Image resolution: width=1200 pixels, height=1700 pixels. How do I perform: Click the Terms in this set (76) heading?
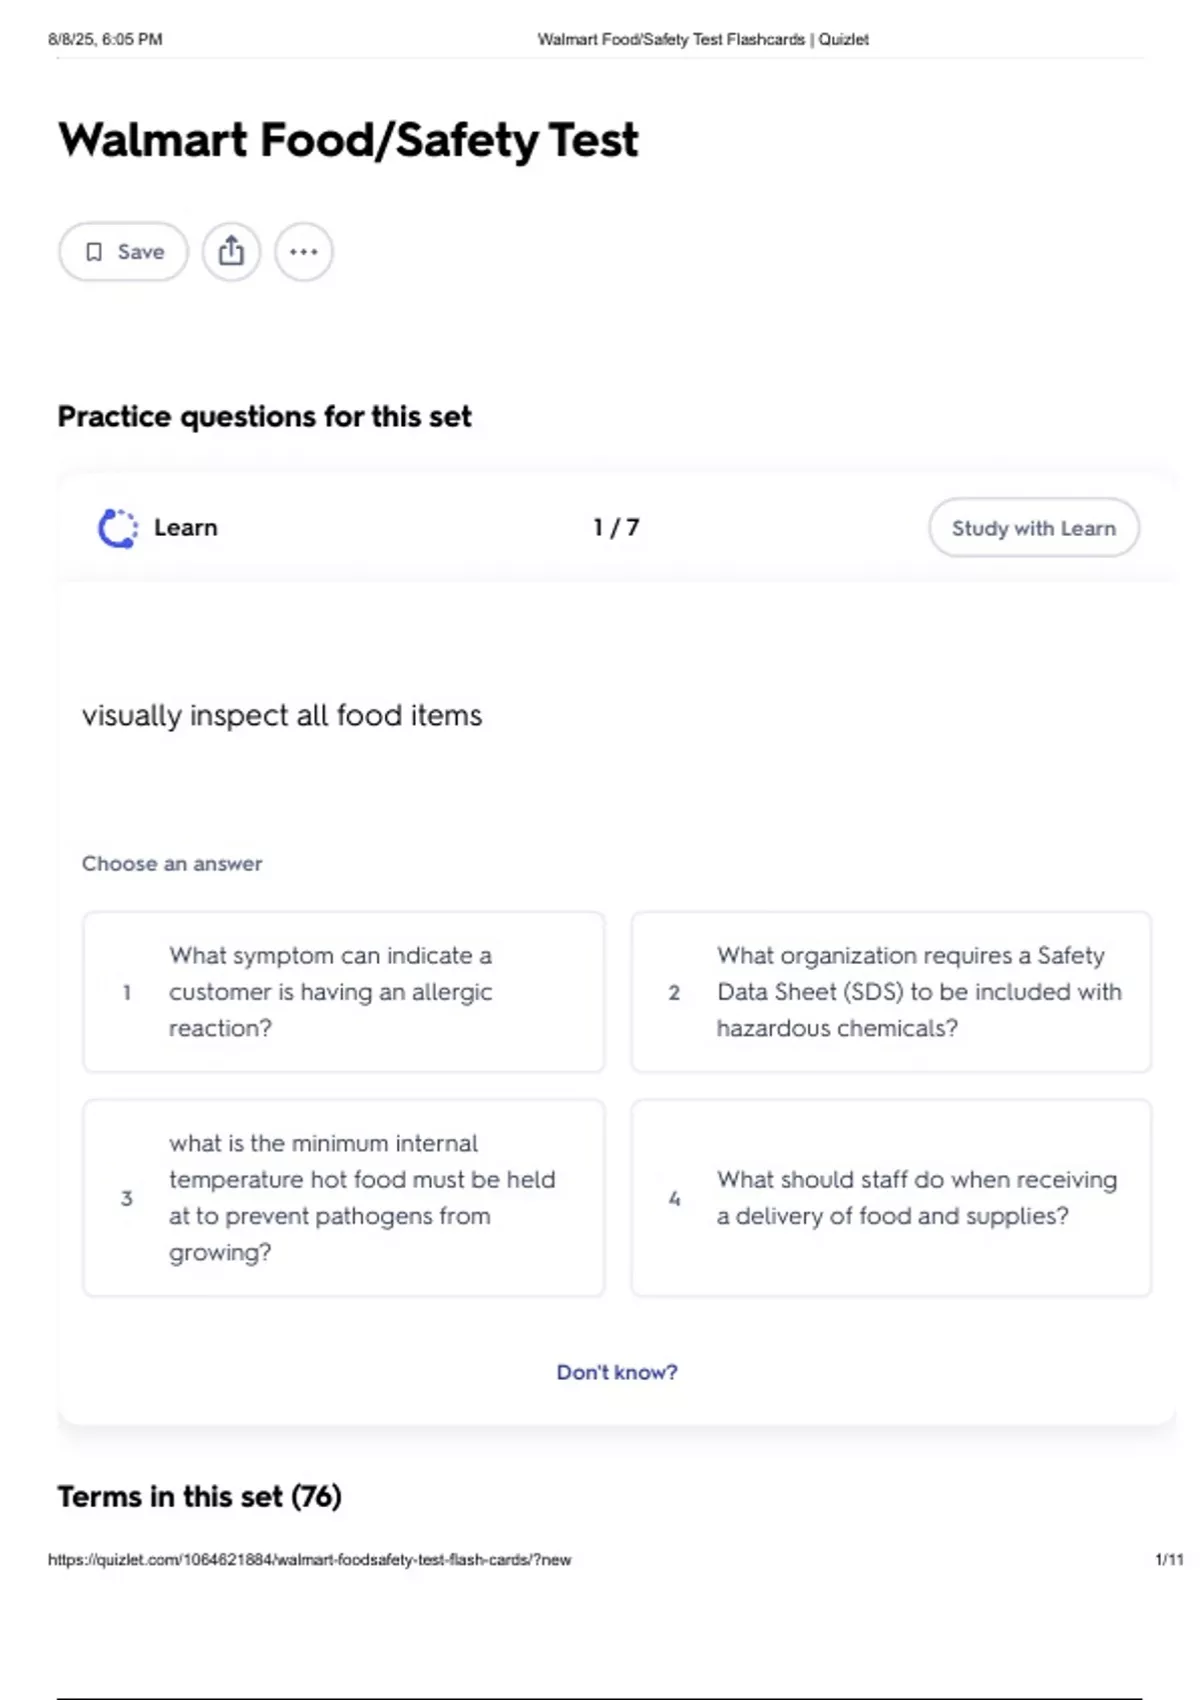pyautogui.click(x=200, y=1497)
